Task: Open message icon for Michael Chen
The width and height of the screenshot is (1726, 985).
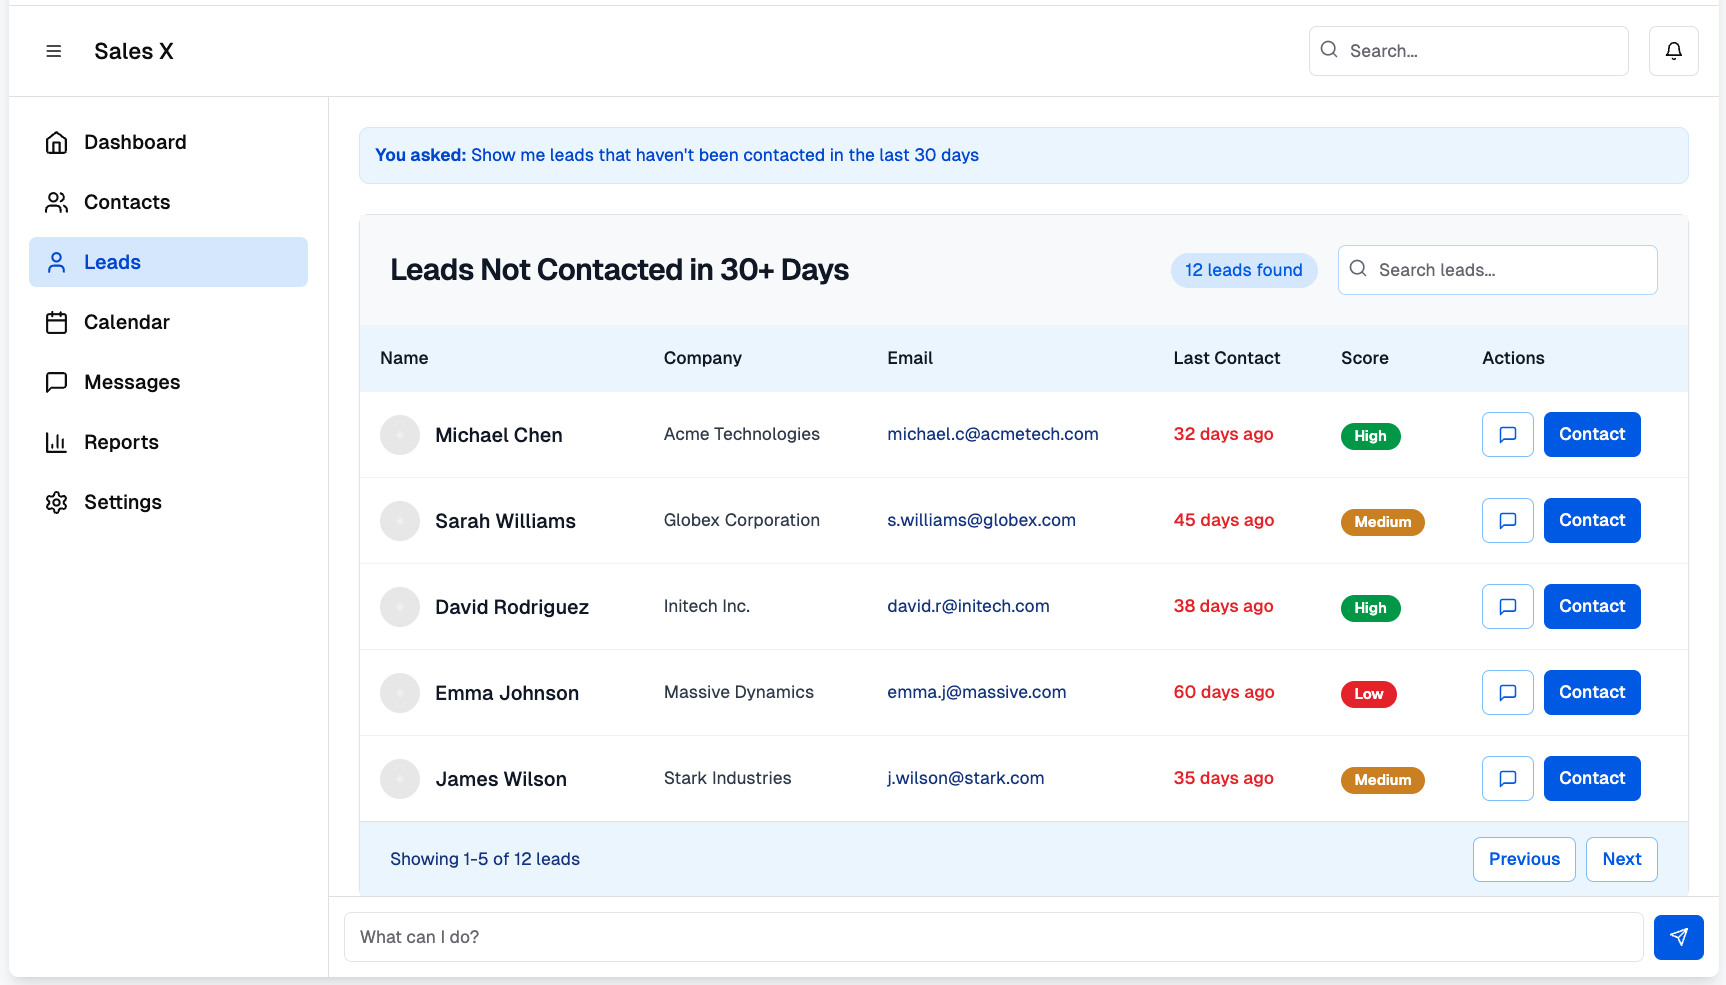Action: (x=1507, y=434)
